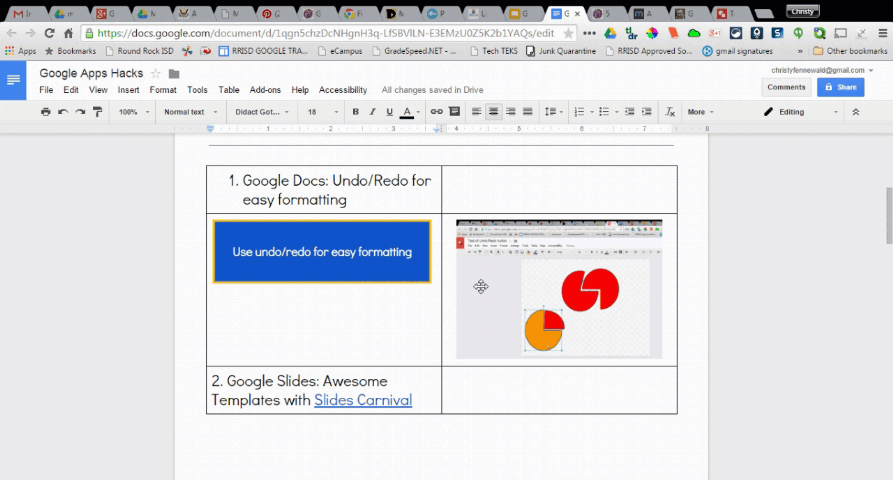This screenshot has width=893, height=480.
Task: Align text left
Action: 477,112
